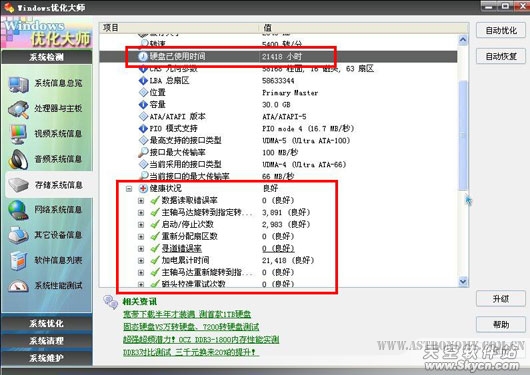530x375 pixels.
Task: Select 网络系统信息 globe icon
Action: click(x=18, y=210)
